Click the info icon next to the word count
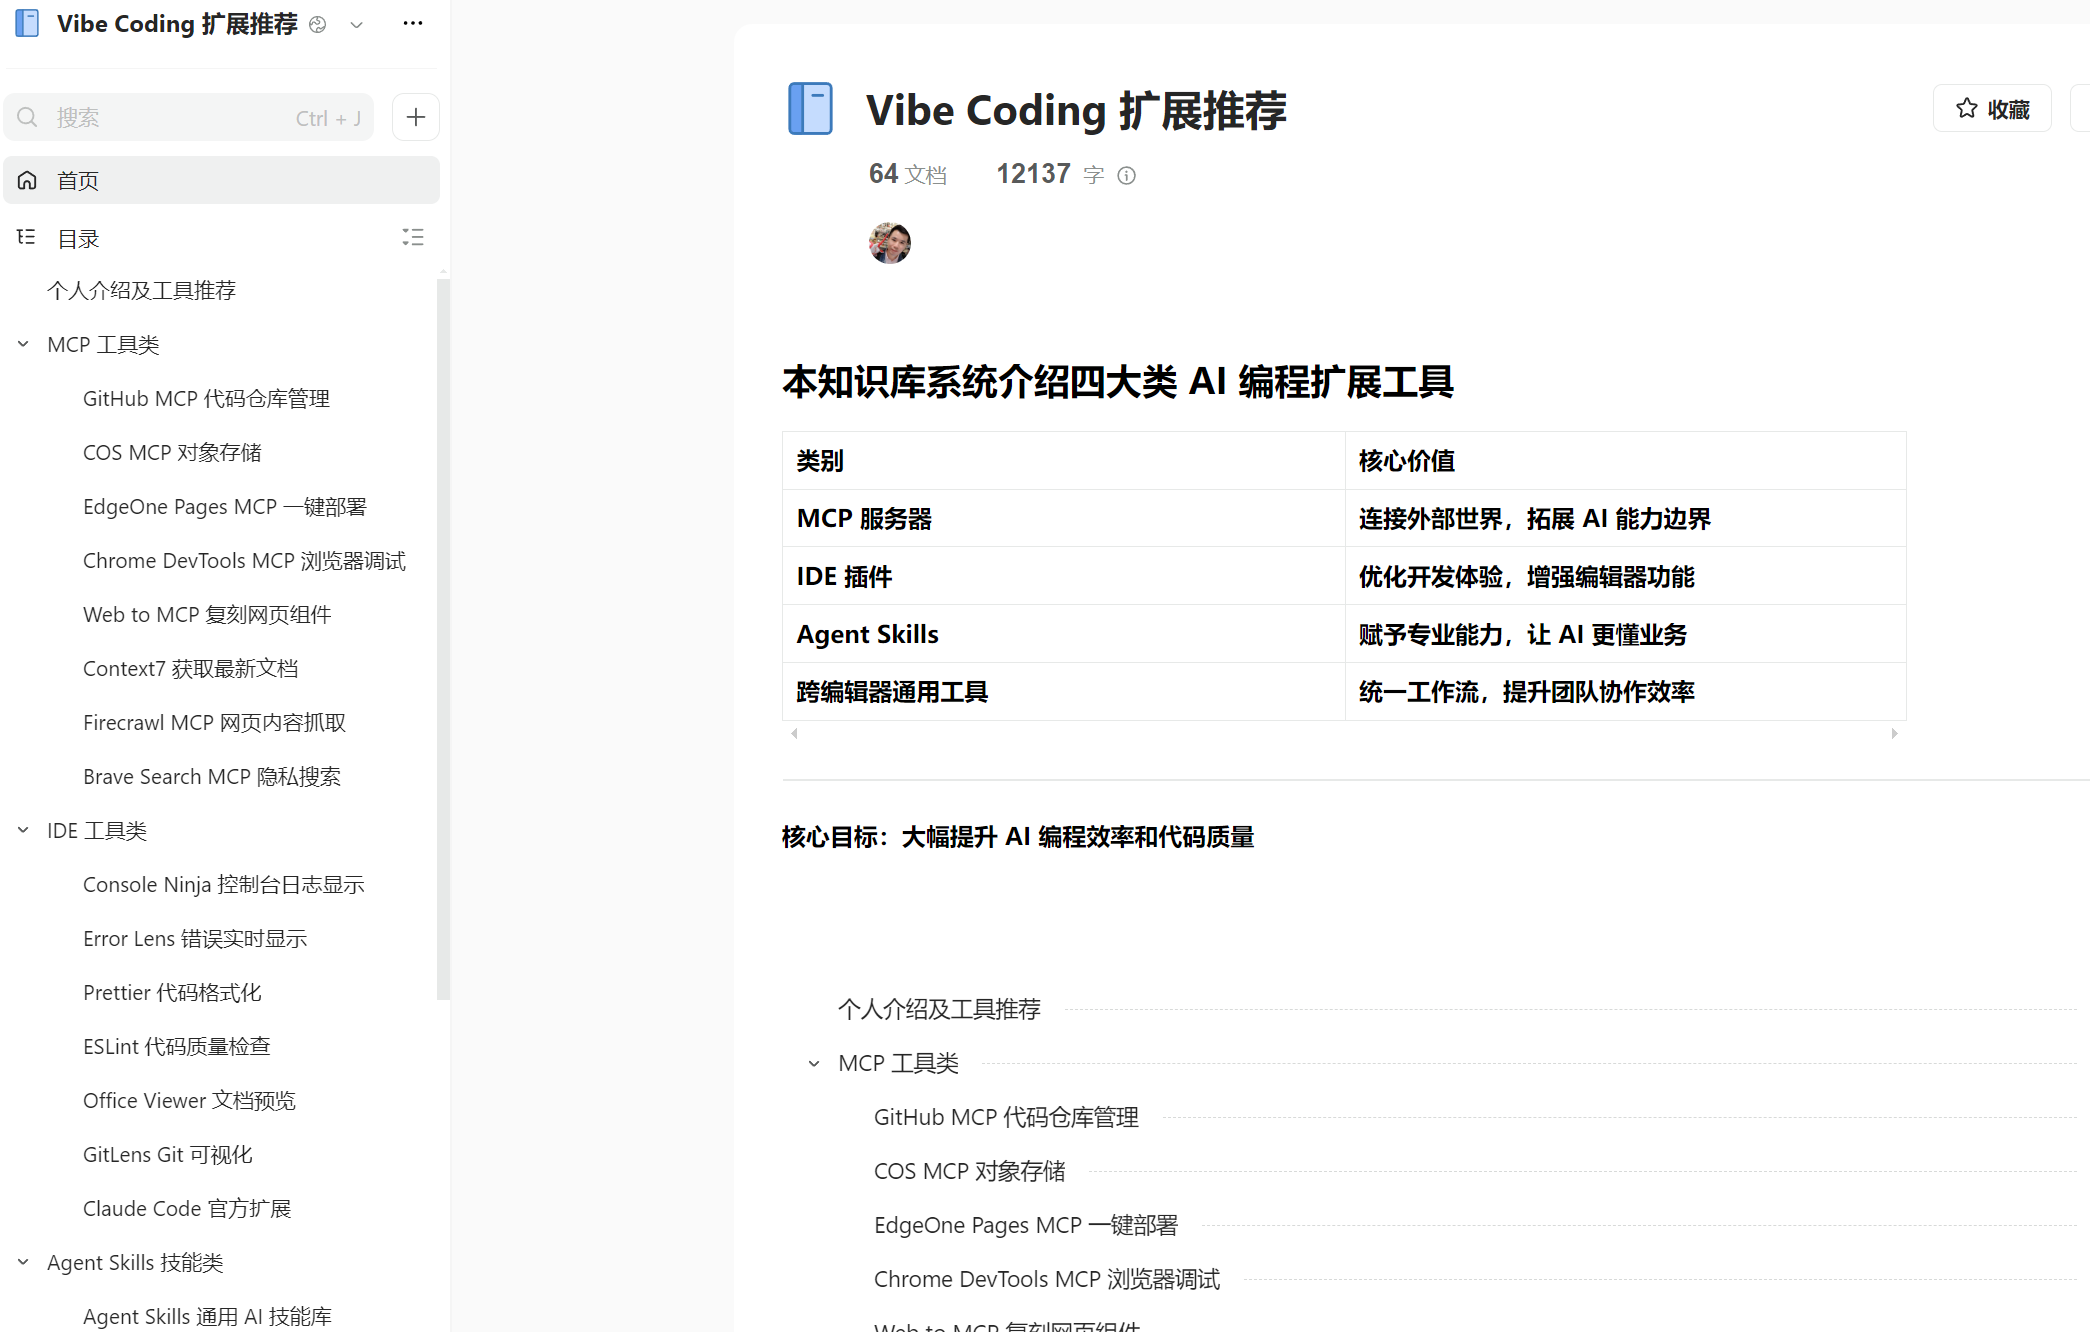The height and width of the screenshot is (1332, 2090). (x=1126, y=176)
